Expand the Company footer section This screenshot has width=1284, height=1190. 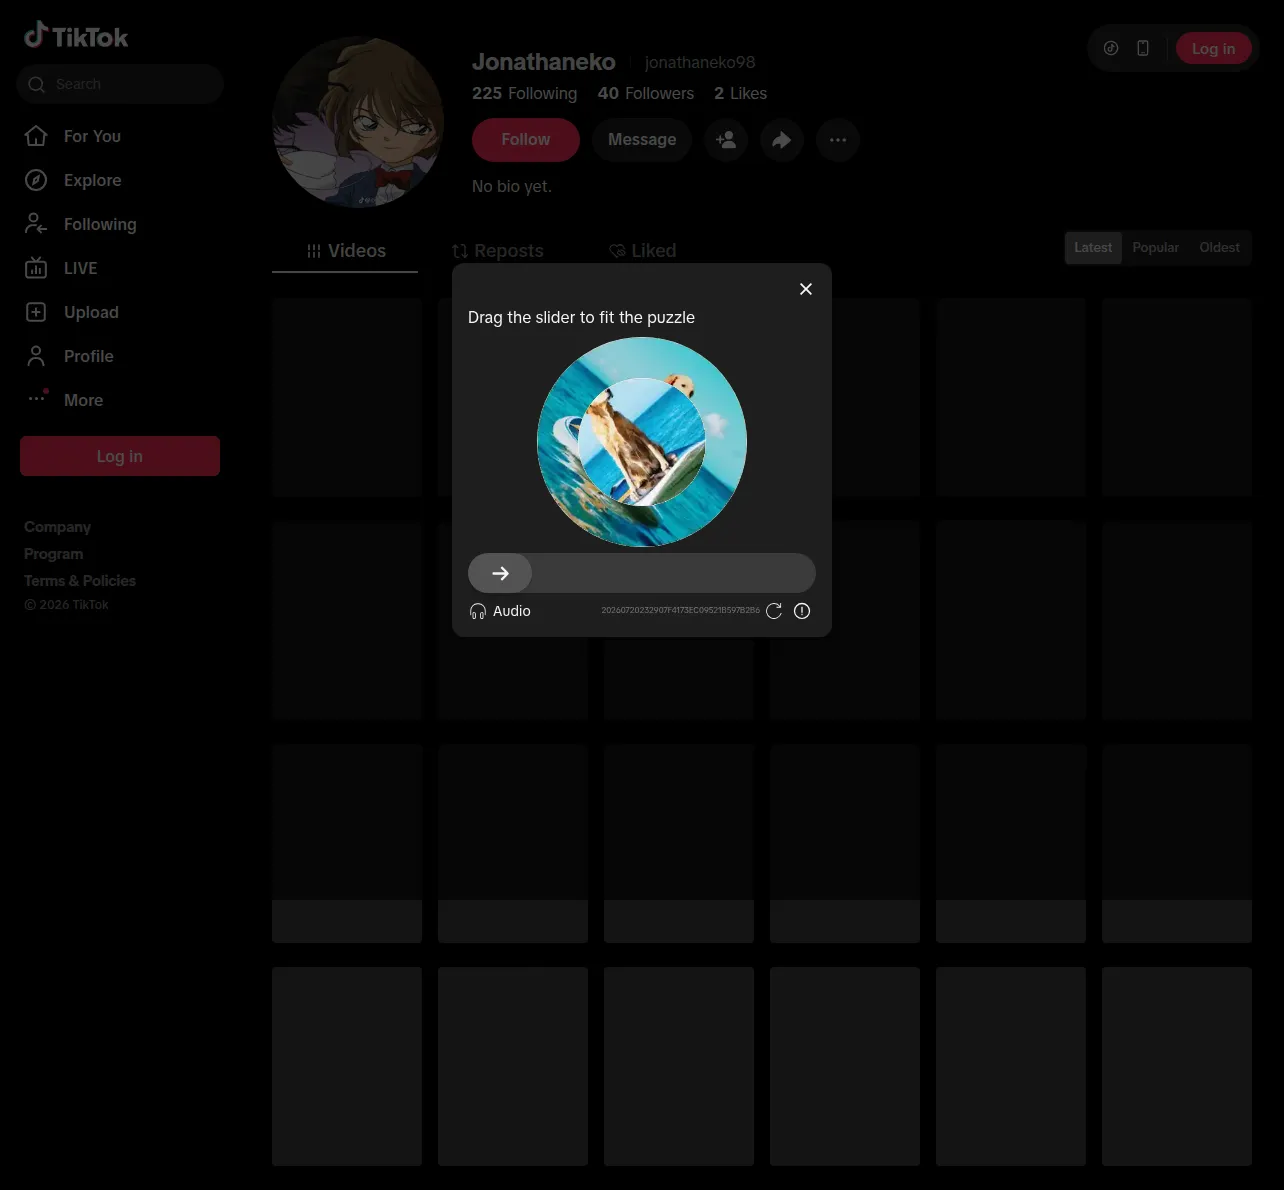click(57, 527)
